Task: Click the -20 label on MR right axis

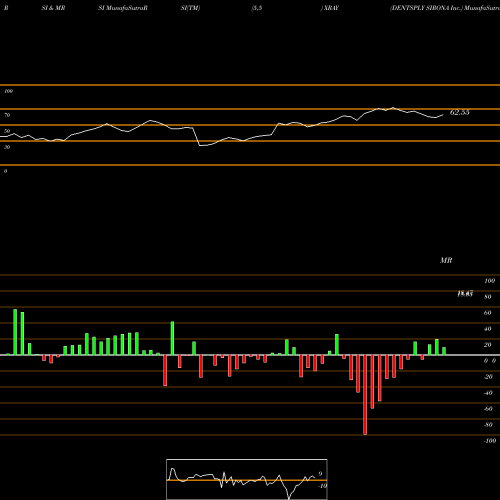Action: click(x=488, y=377)
